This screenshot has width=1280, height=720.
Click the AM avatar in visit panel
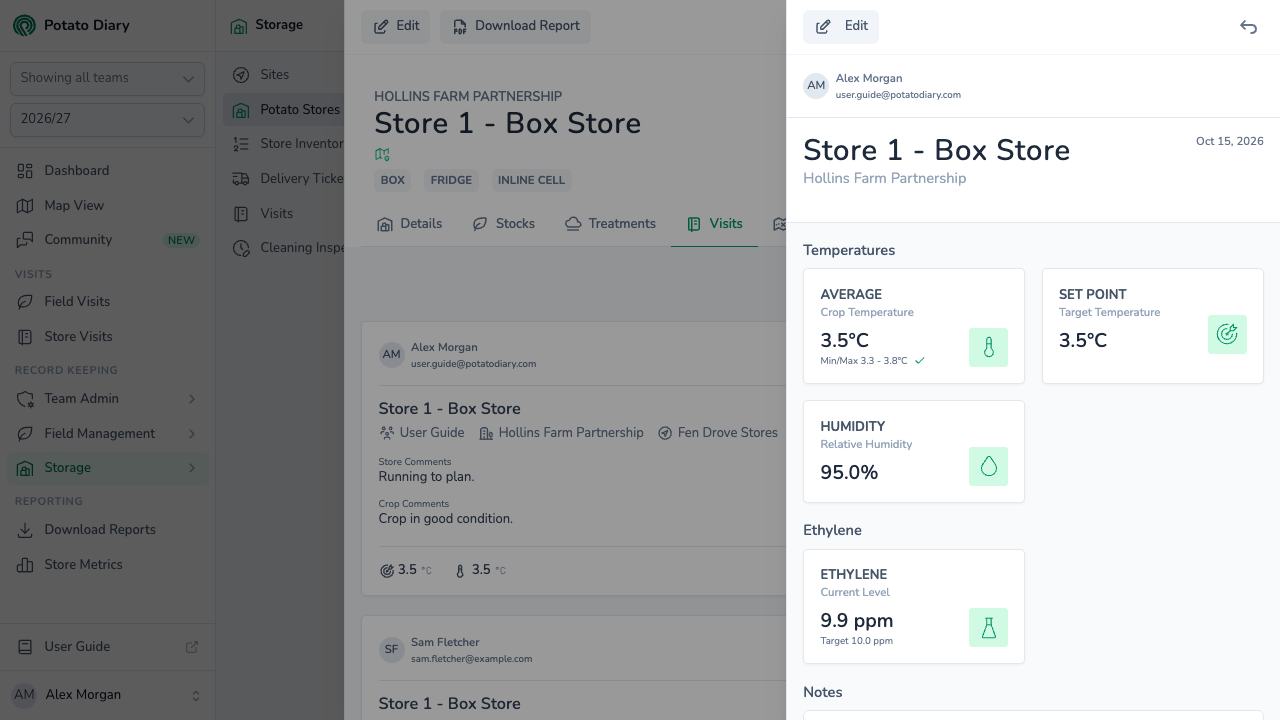[x=816, y=85]
